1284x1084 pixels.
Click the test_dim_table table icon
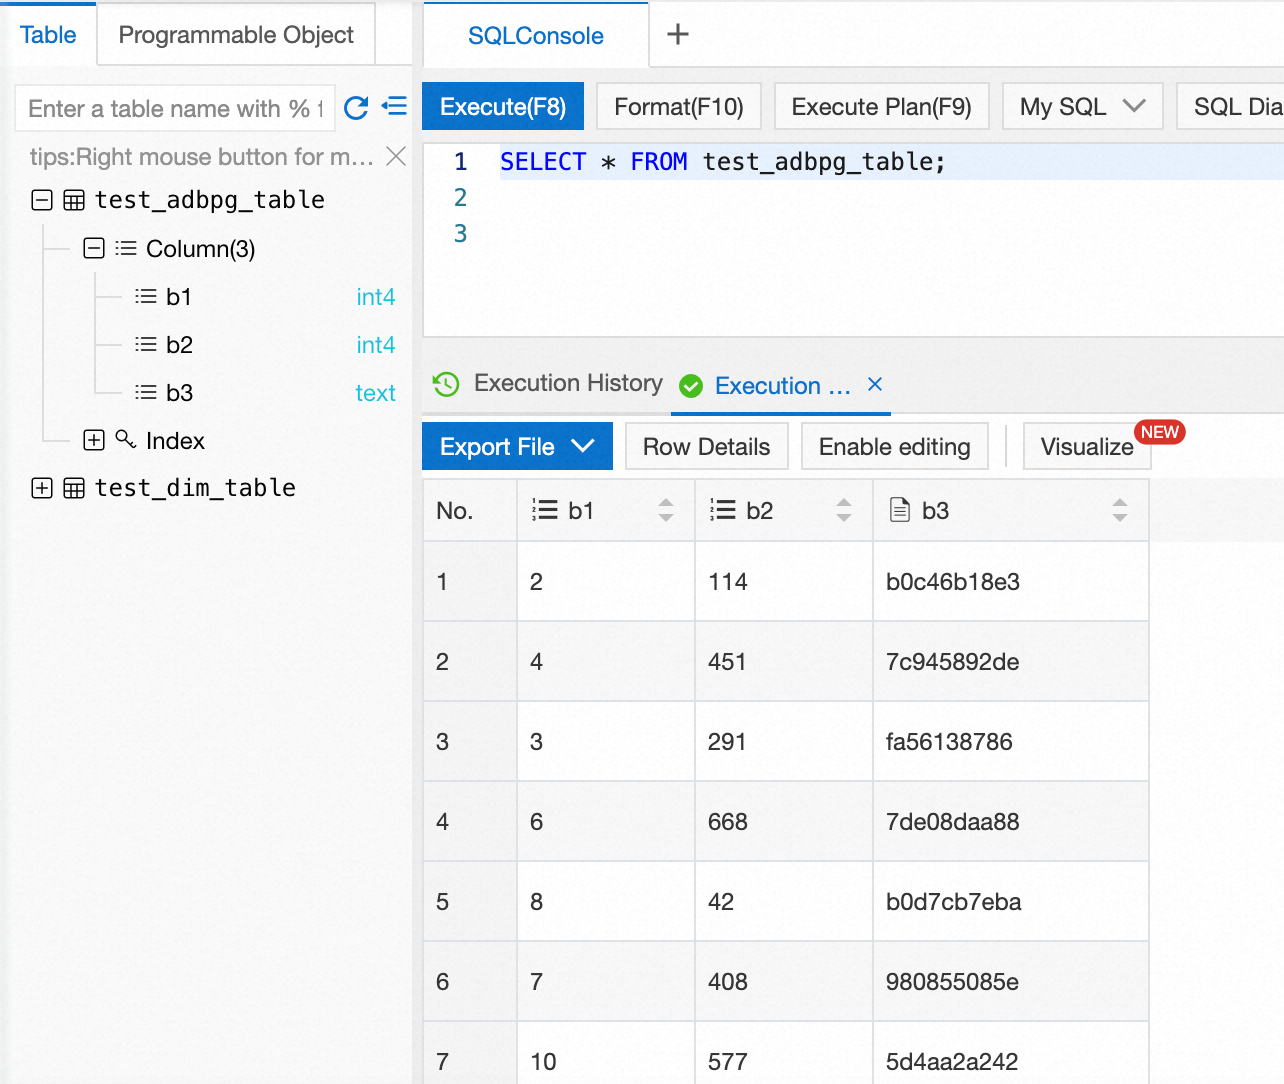click(x=74, y=488)
